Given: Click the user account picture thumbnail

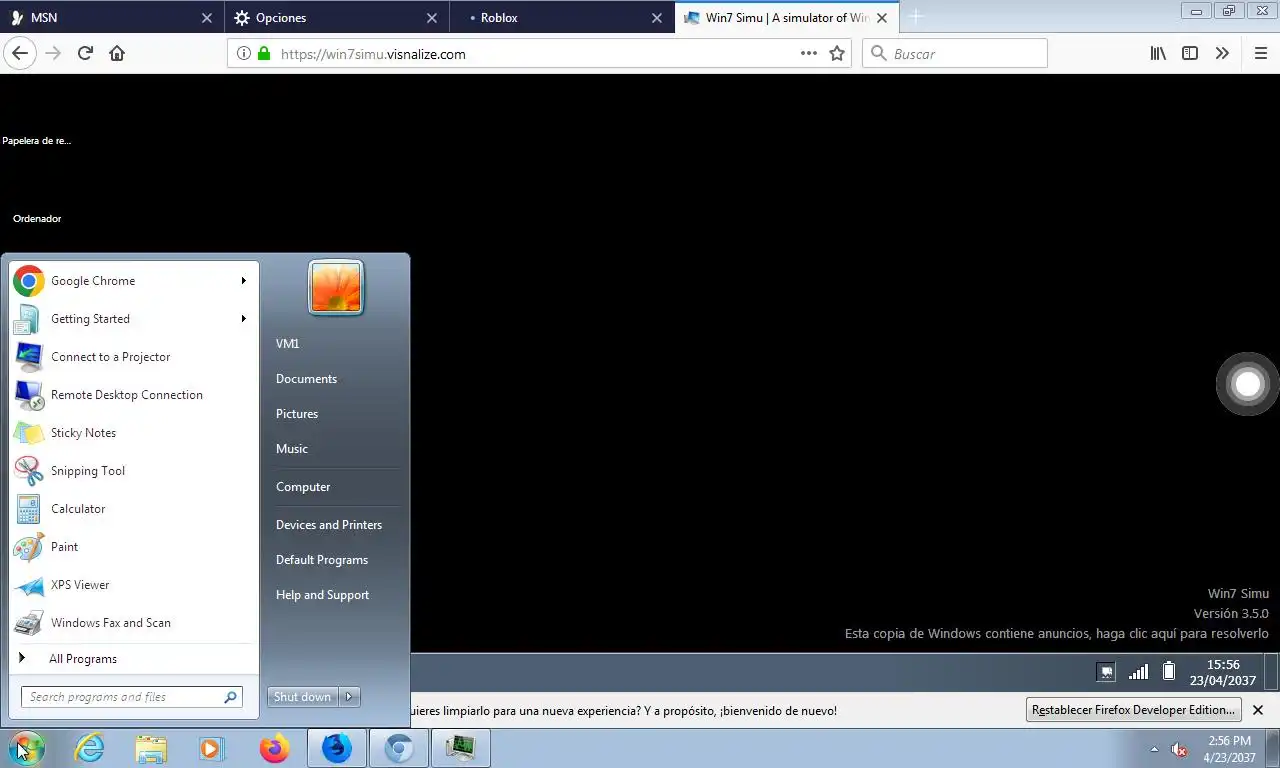Looking at the screenshot, I should point(336,288).
